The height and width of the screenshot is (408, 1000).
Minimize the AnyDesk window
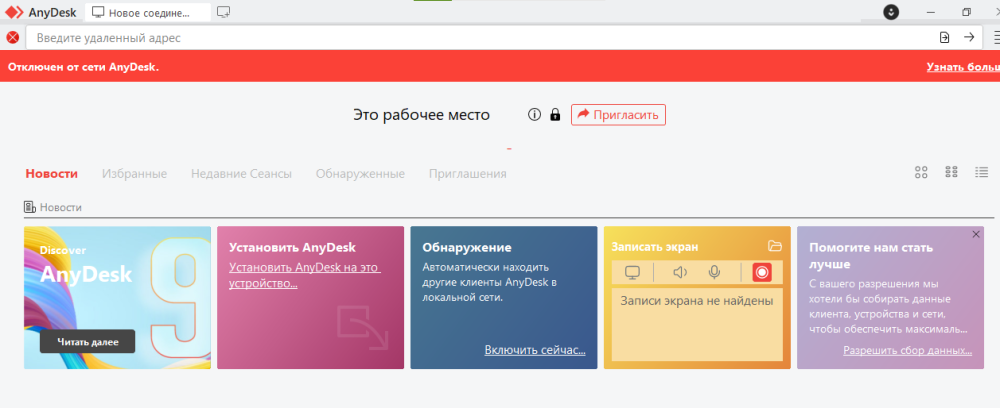(x=932, y=12)
